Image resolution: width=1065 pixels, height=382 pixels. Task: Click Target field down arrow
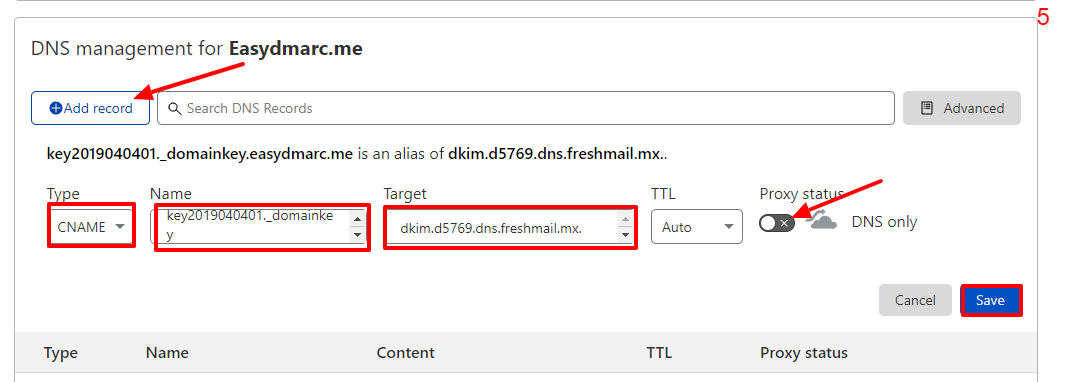[x=625, y=235]
